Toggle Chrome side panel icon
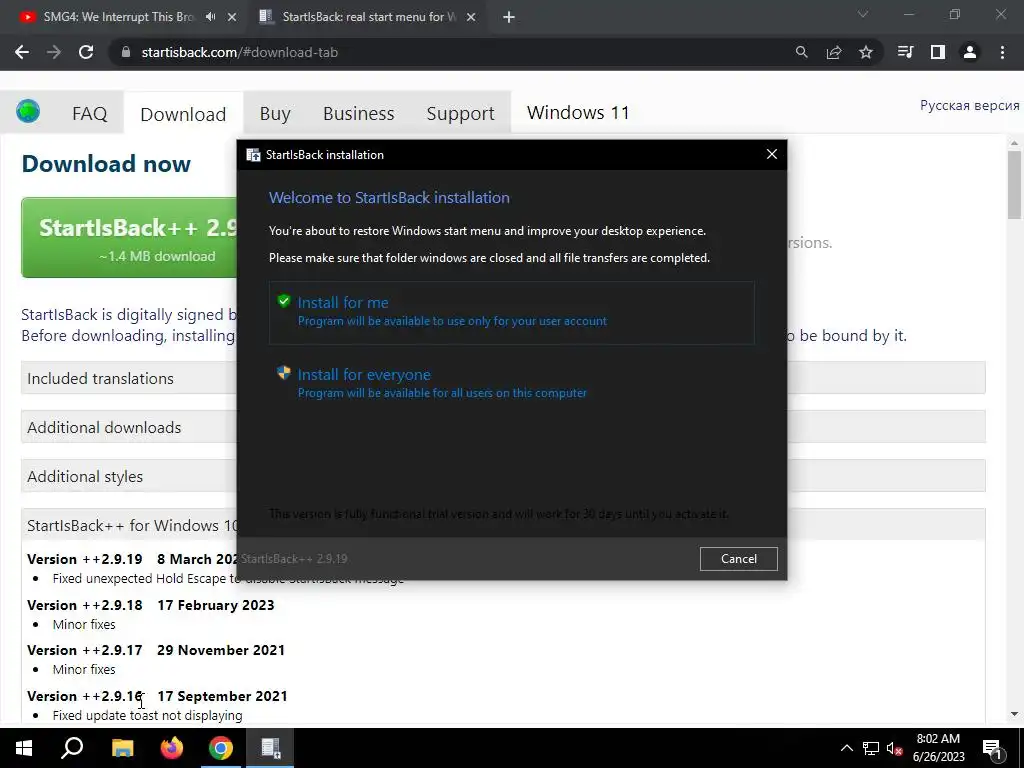 pos(938,52)
